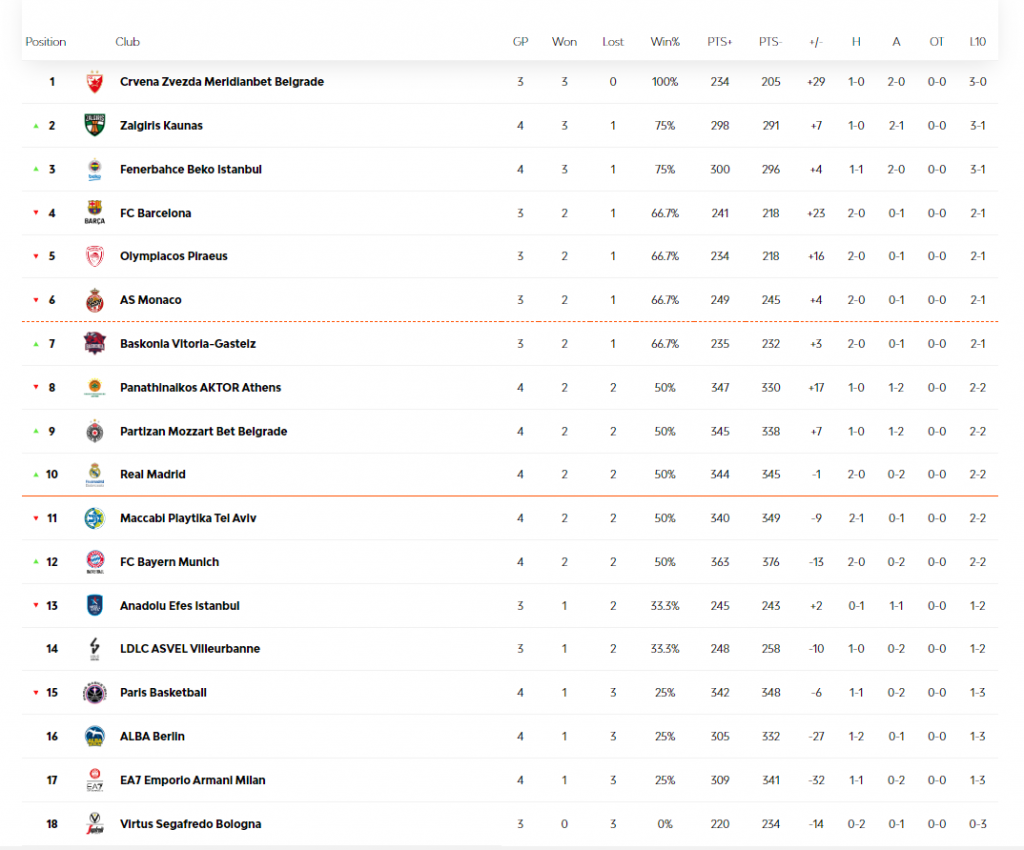Click the +/- column header
The width and height of the screenshot is (1024, 850).
[x=816, y=42]
